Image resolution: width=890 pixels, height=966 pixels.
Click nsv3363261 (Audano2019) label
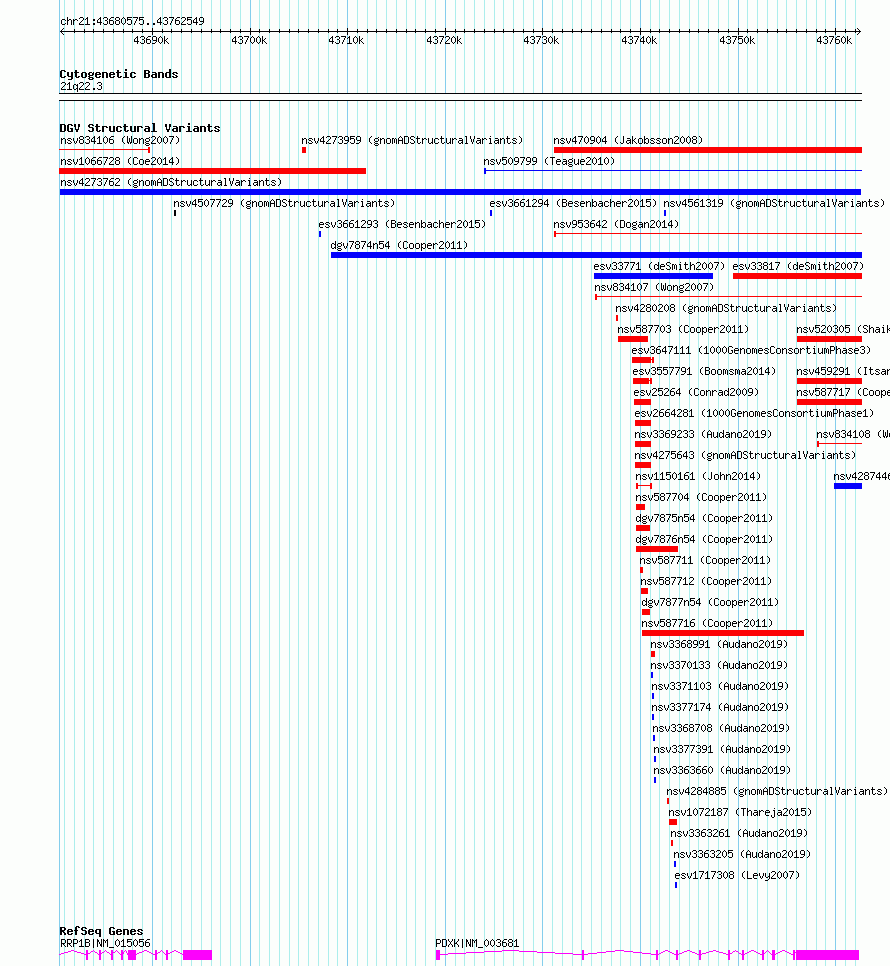(x=739, y=833)
